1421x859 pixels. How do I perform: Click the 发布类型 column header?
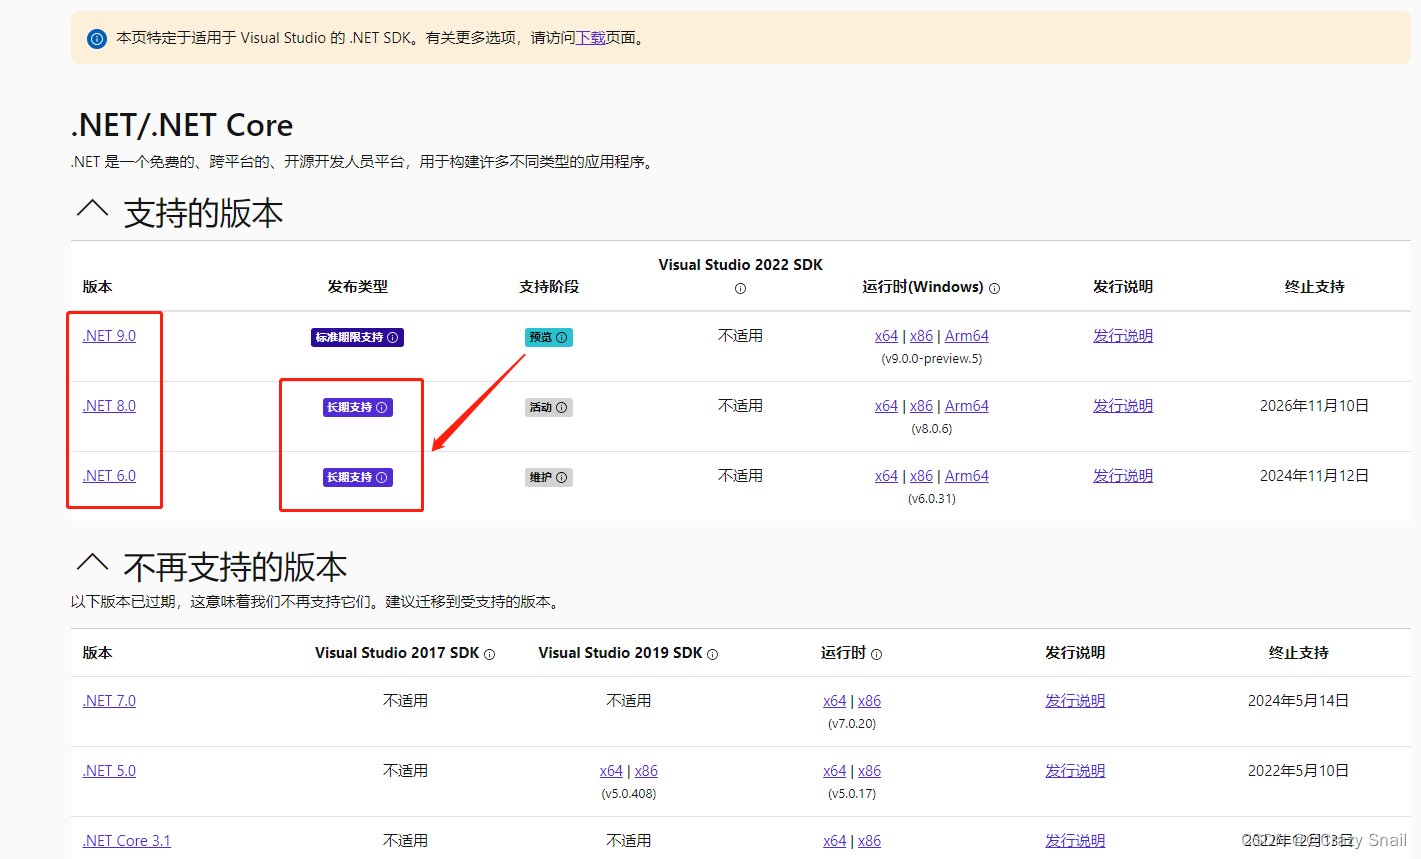357,287
